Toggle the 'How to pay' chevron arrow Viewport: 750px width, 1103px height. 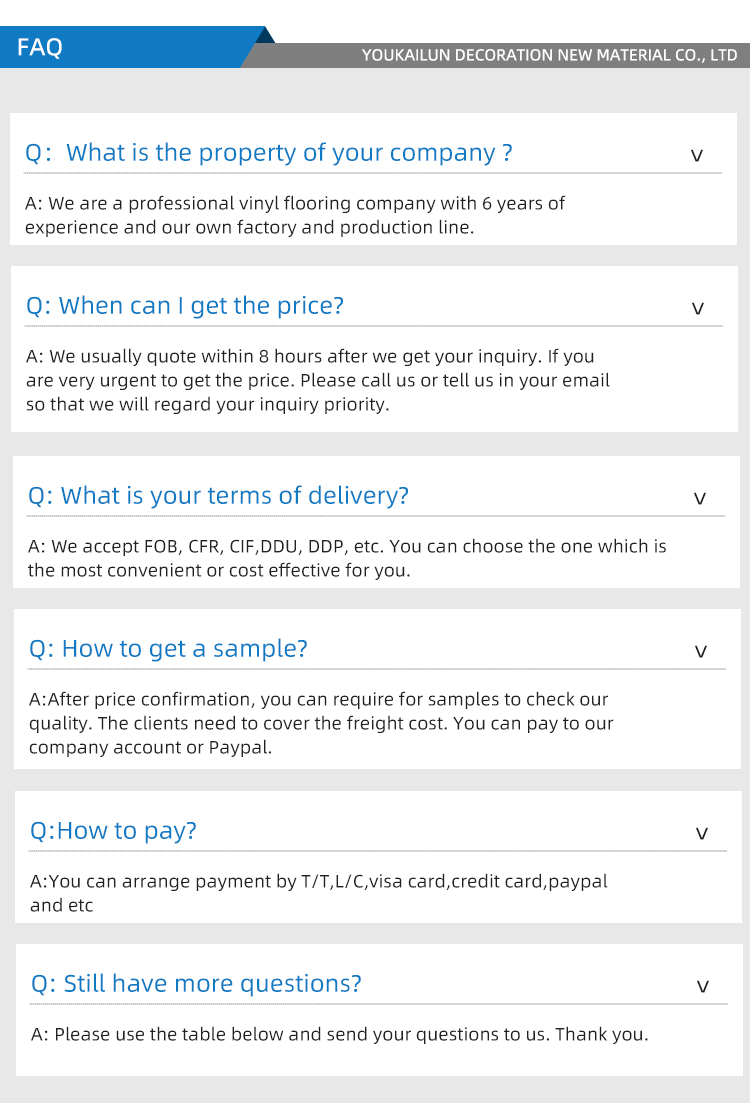[702, 834]
